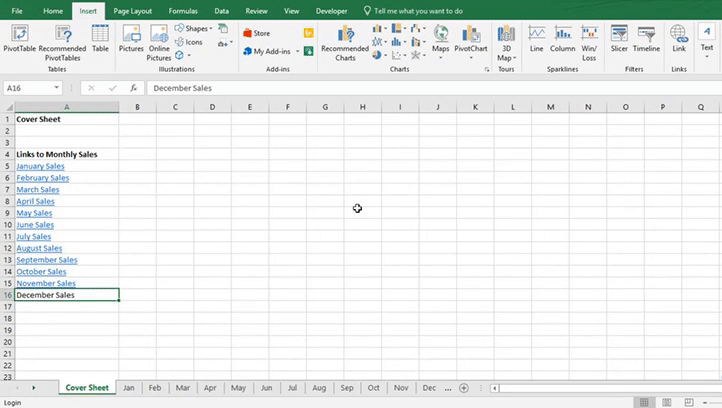Switch to the Formulas ribbon tab
Screen dimensions: 722x408
point(183,10)
